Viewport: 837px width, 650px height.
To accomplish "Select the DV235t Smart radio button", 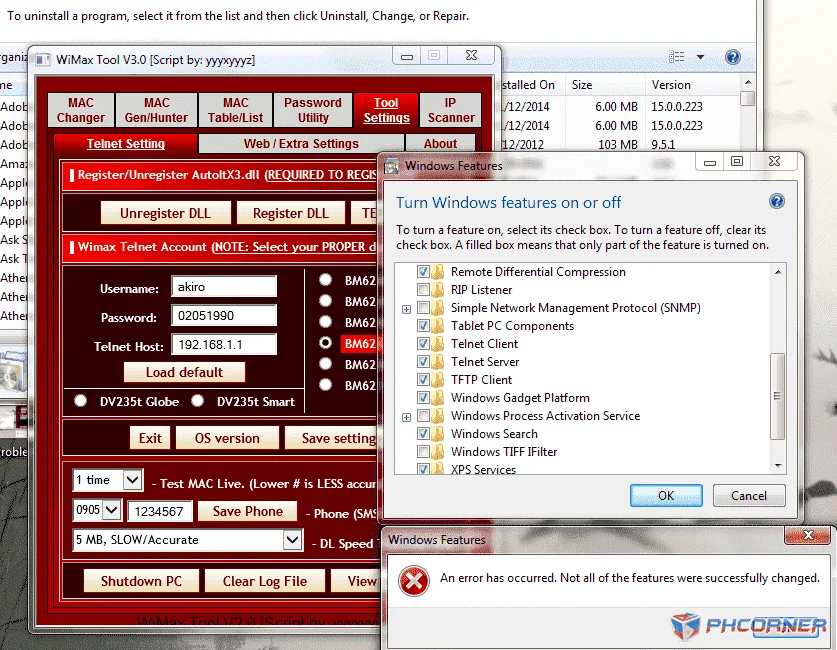I will coord(198,401).
